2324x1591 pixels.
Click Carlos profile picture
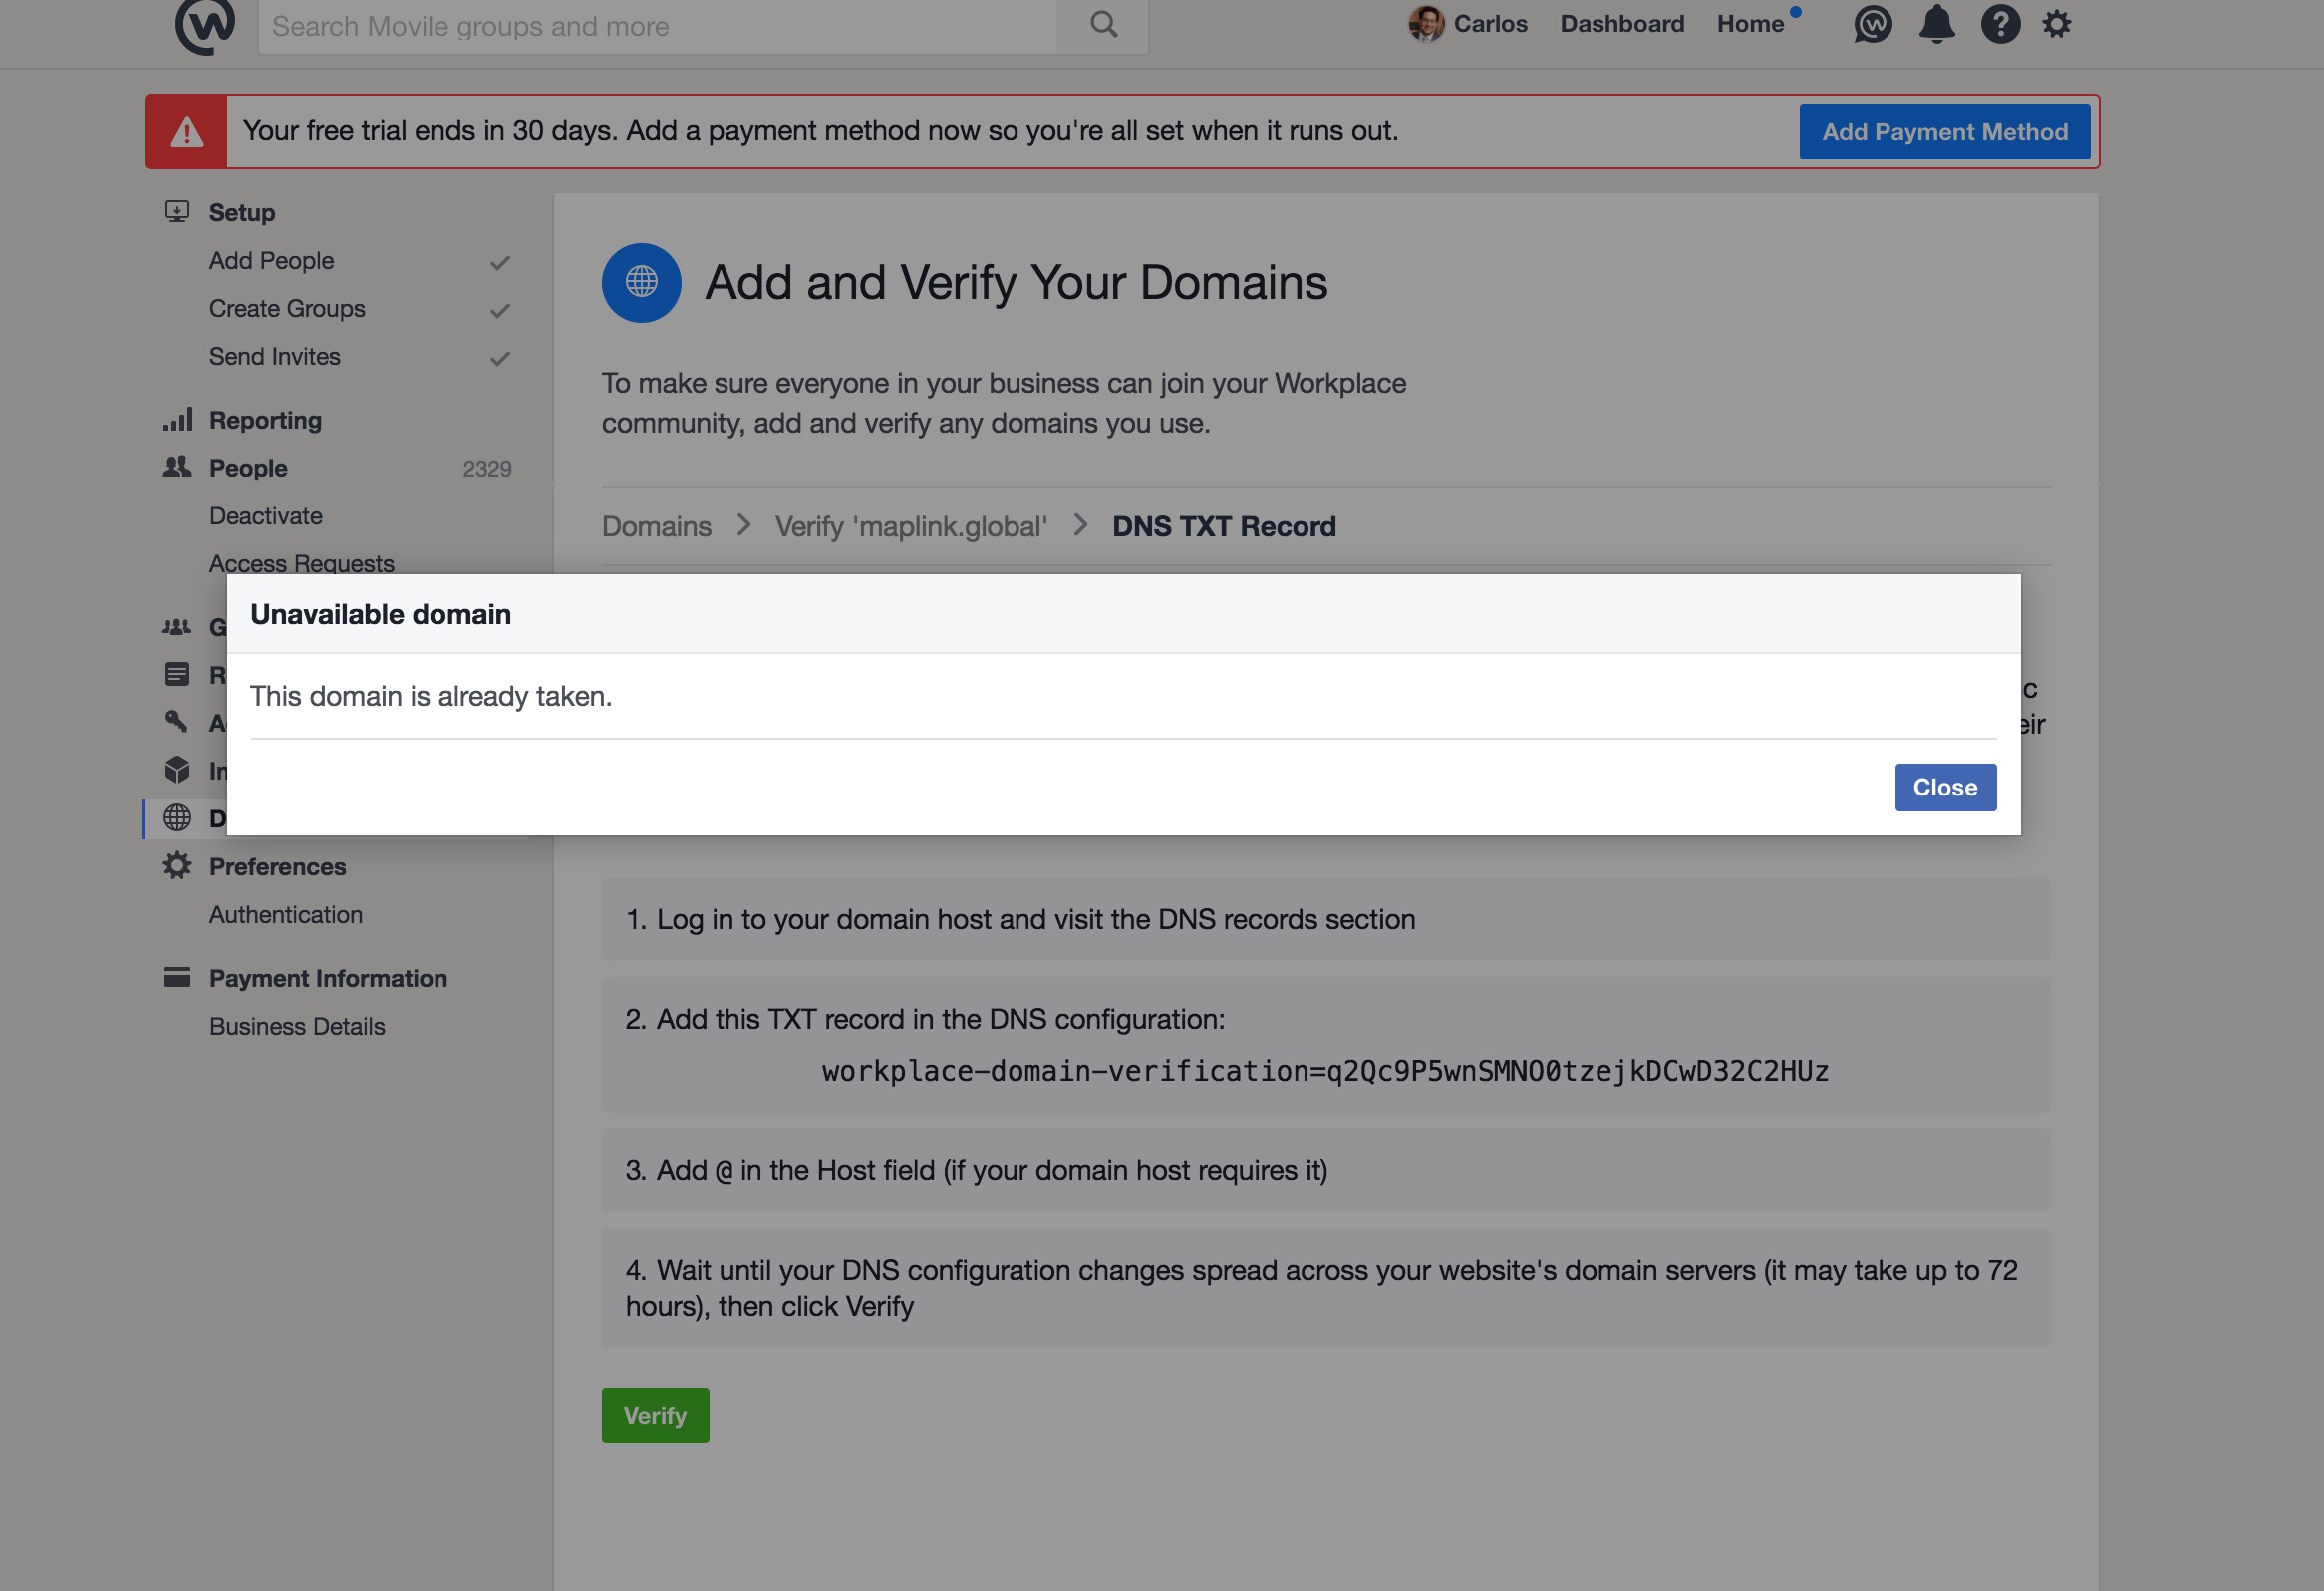[1426, 24]
